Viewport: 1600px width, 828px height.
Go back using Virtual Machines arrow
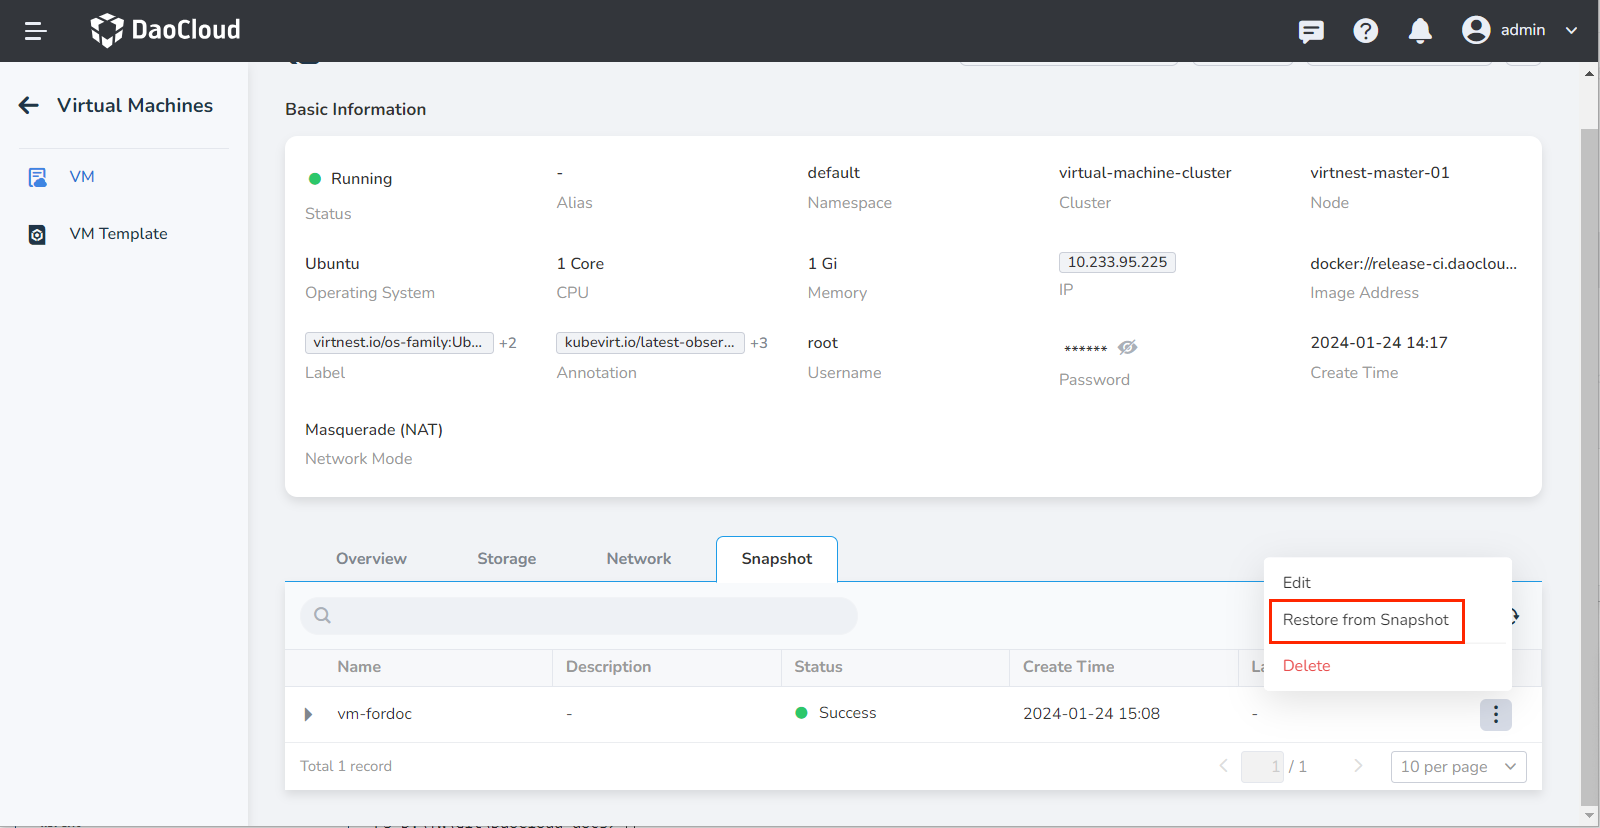pos(29,105)
